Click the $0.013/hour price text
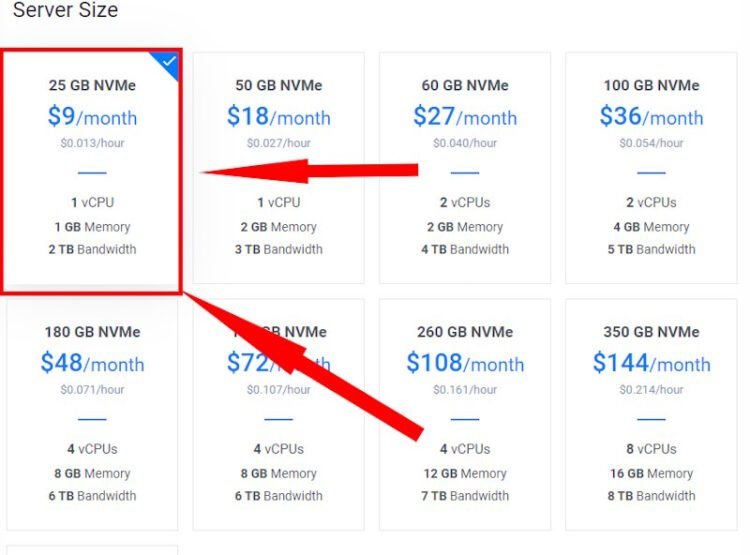Viewport: 750px width, 555px height. 92,143
